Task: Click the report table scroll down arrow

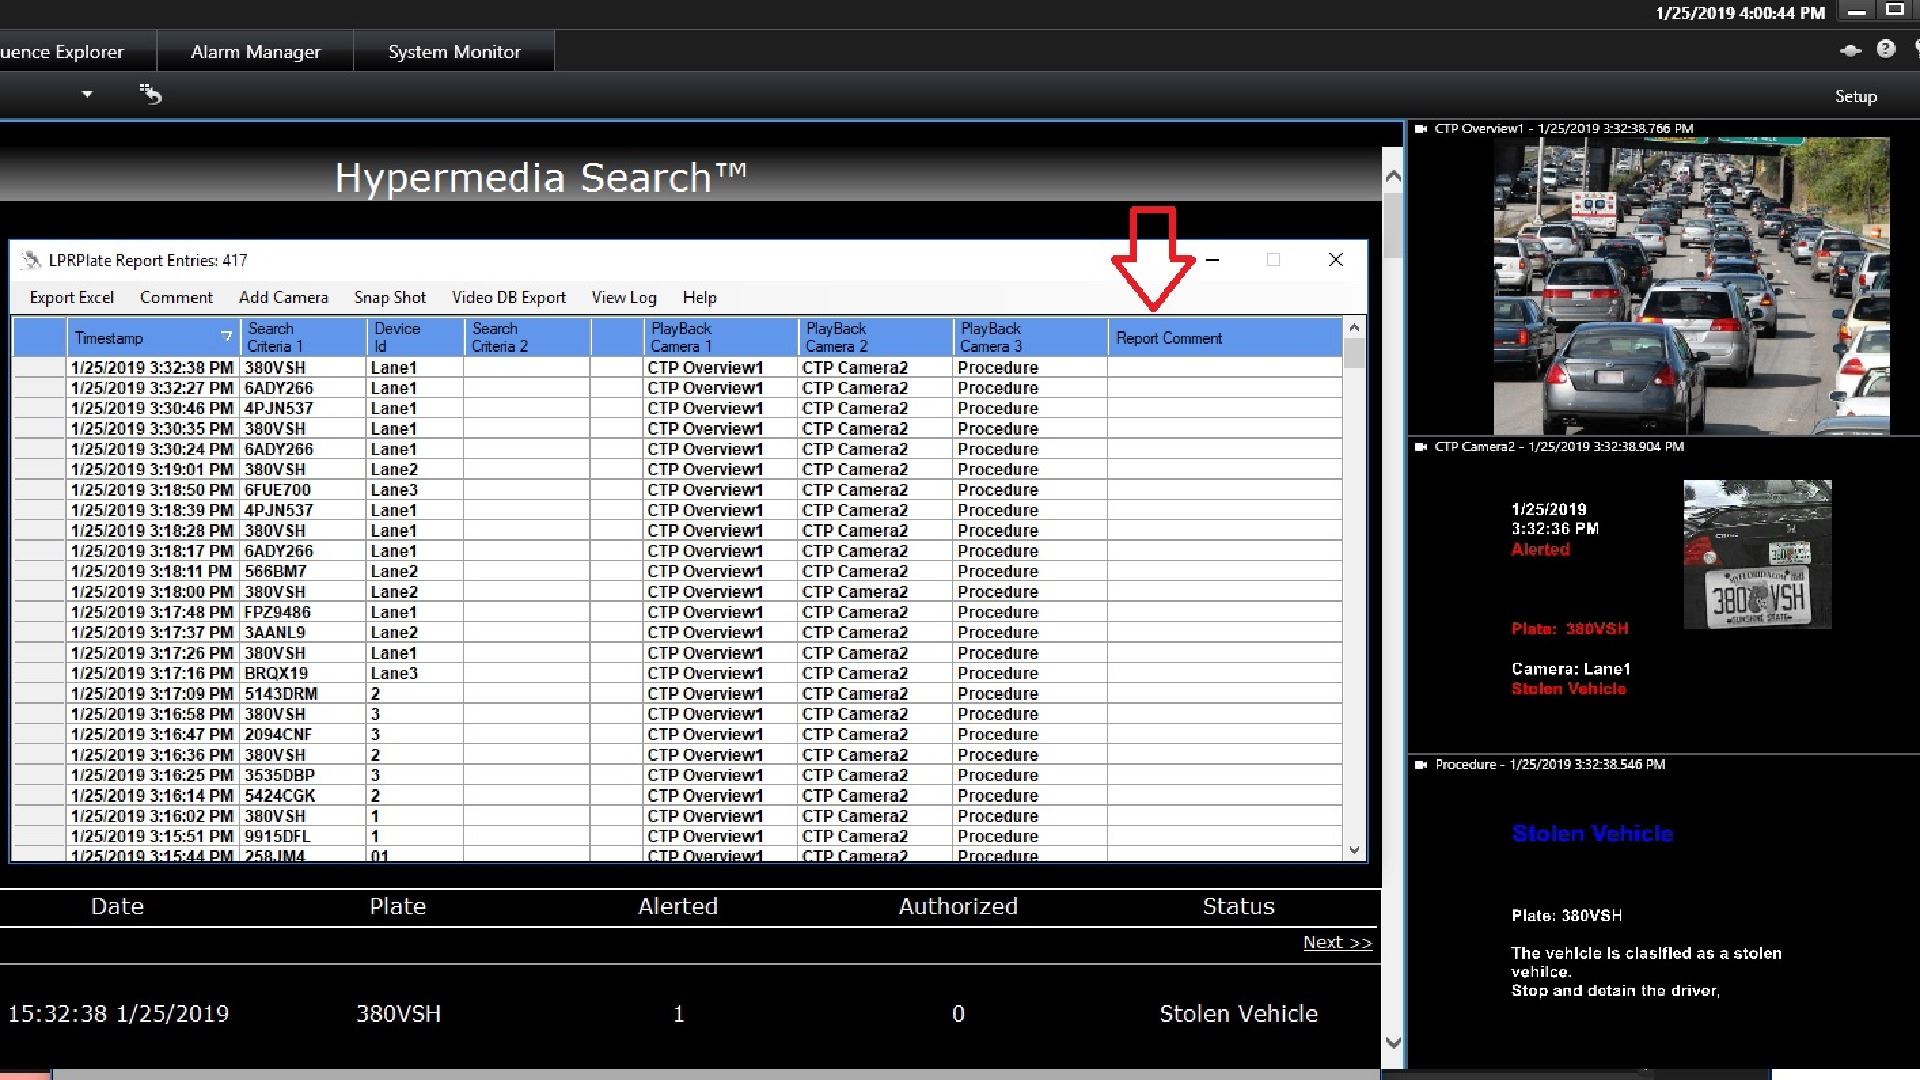Action: (1354, 850)
